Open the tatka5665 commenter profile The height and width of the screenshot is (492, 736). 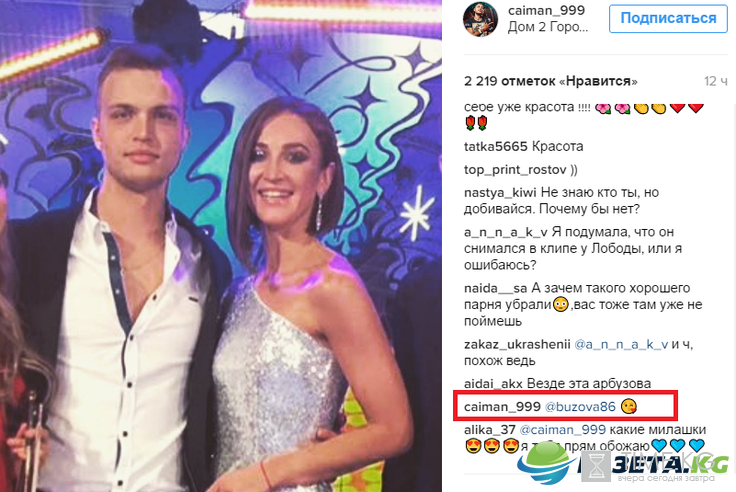pyautogui.click(x=496, y=146)
